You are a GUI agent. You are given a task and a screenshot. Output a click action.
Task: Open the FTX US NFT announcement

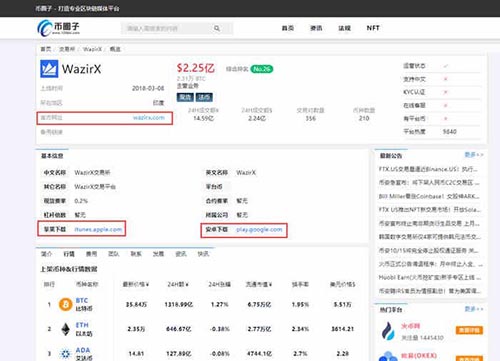click(430, 210)
